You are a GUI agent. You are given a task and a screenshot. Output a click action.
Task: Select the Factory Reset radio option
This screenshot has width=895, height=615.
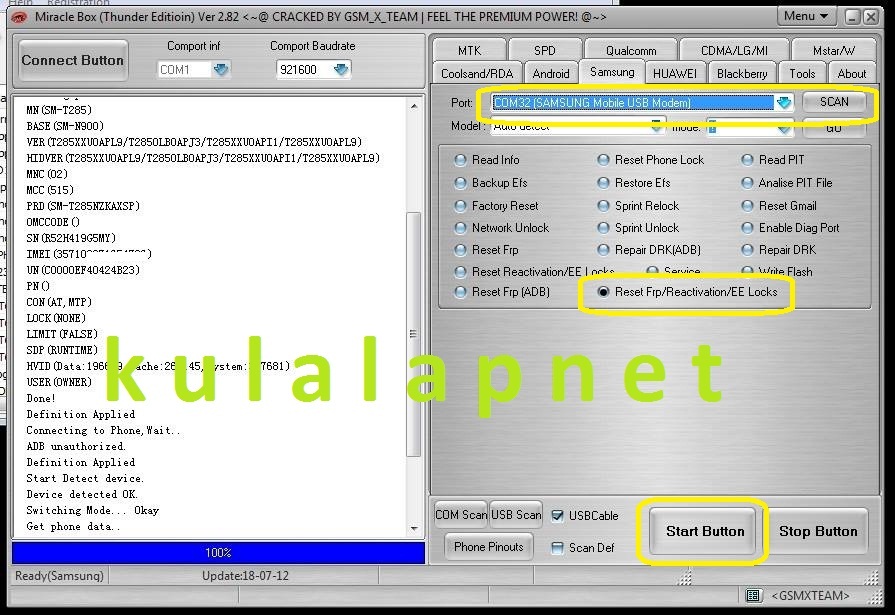[x=460, y=206]
